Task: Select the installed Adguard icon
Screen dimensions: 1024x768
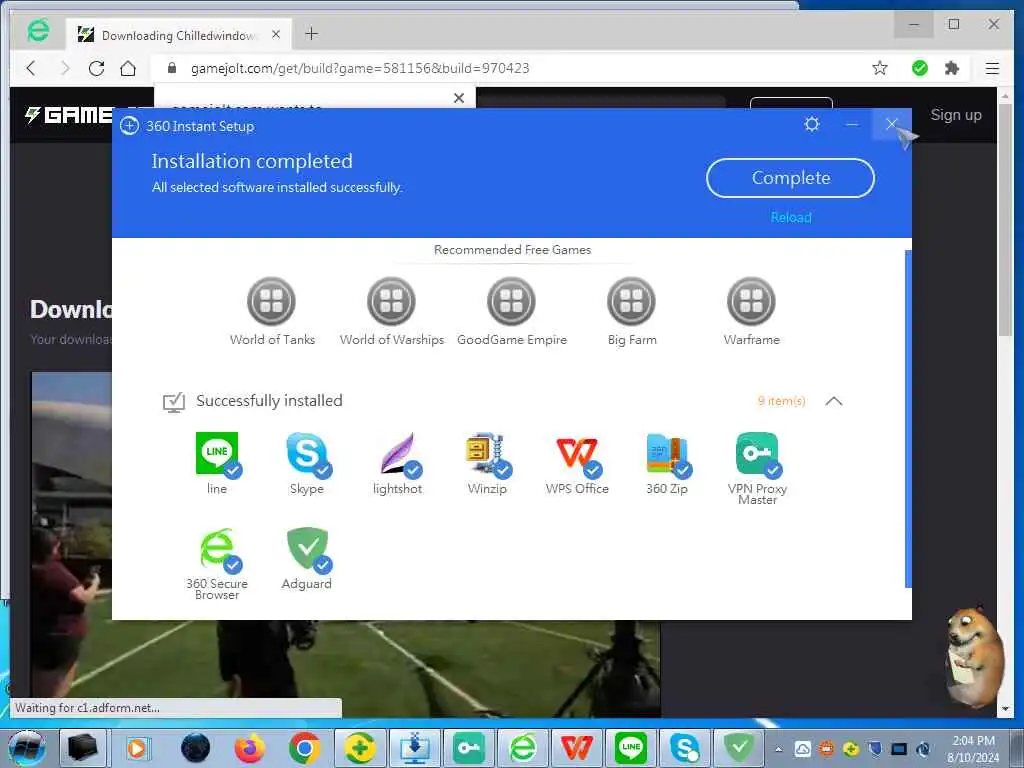Action: point(308,549)
